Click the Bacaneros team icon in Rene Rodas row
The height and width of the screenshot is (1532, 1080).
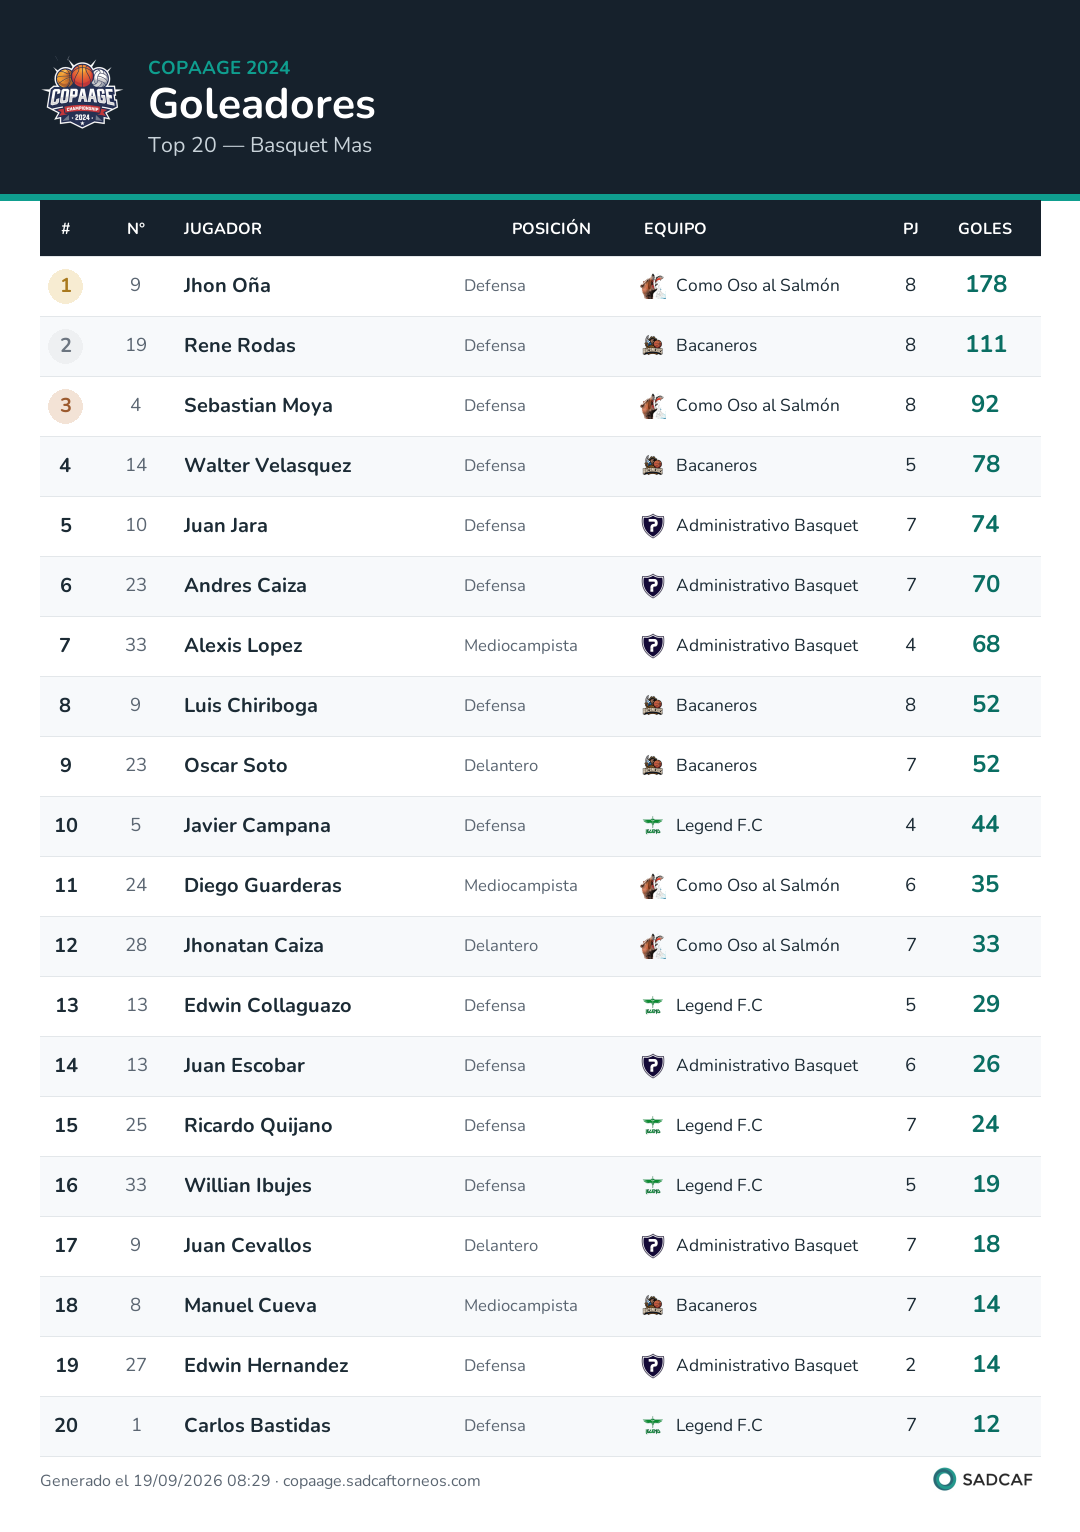pos(653,346)
